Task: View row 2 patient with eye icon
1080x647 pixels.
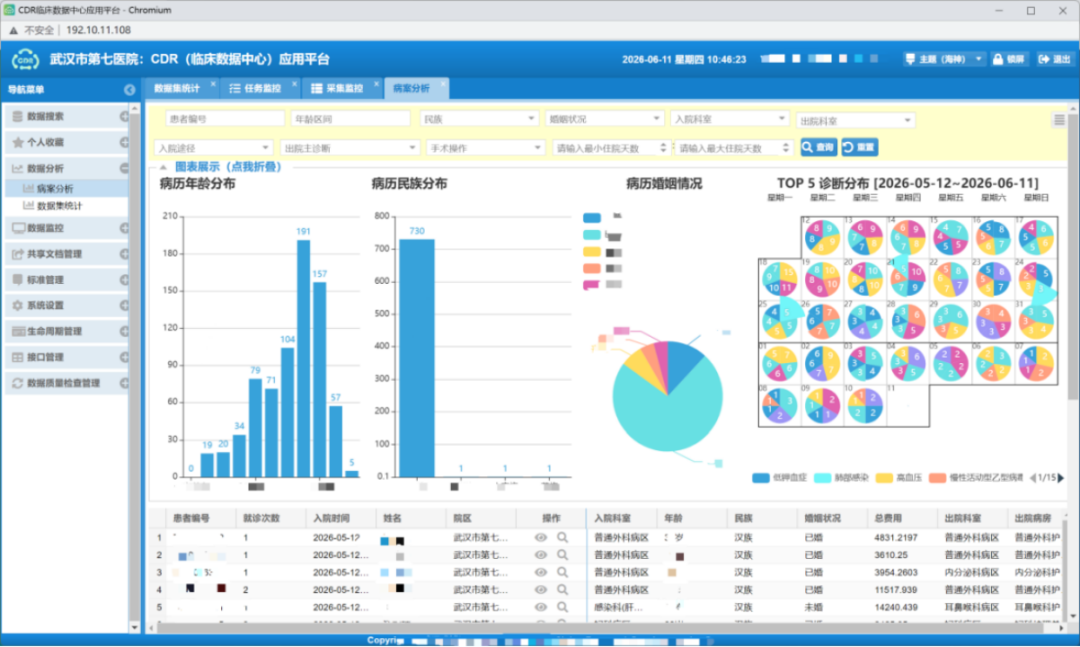Action: pos(541,555)
